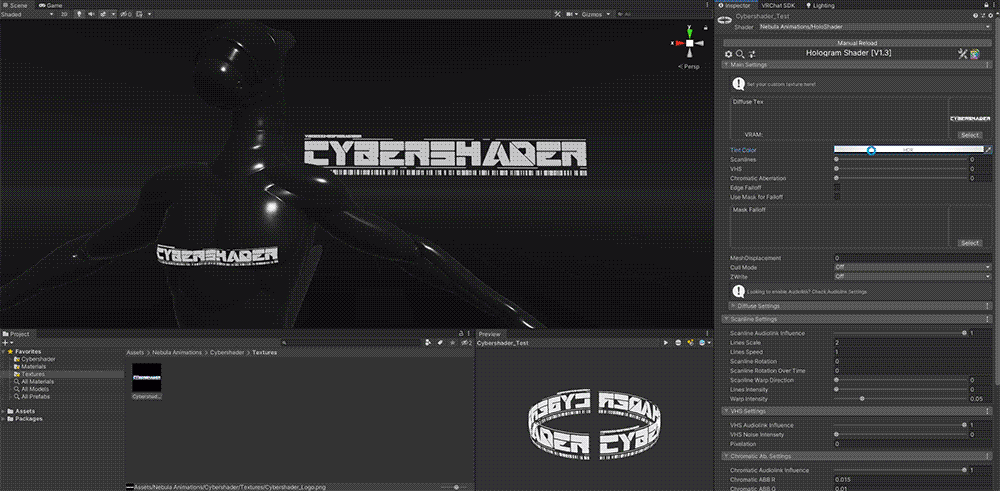
Task: Switch to the Scene tab
Action: pyautogui.click(x=15, y=4)
